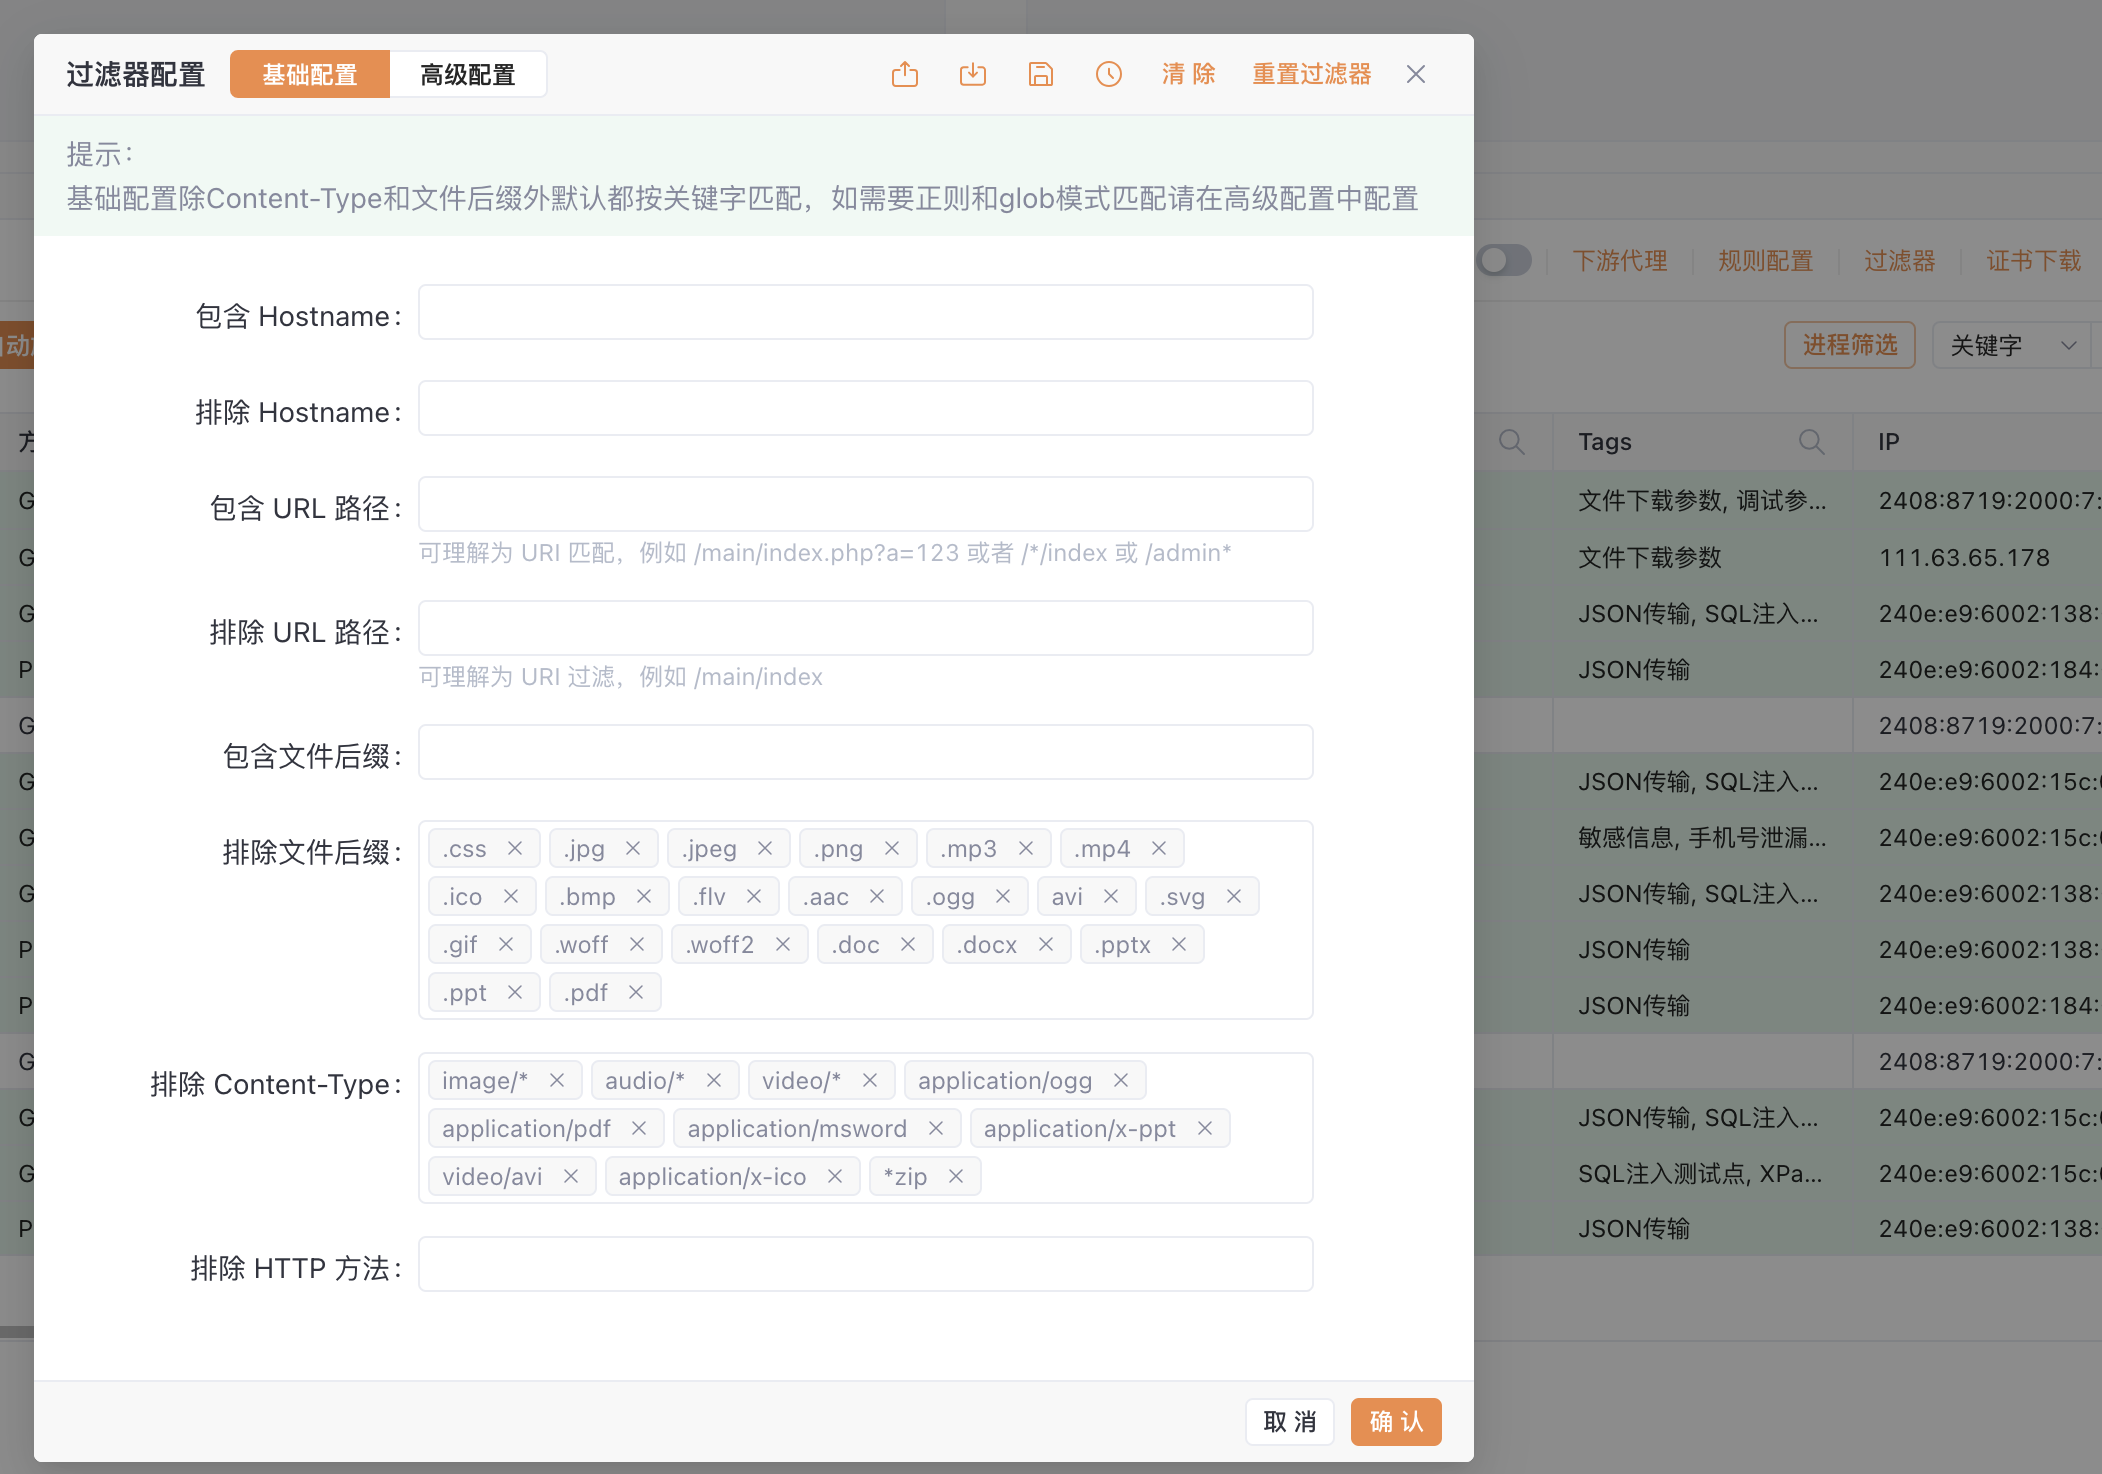2102x1474 pixels.
Task: Click the export filter config icon
Action: 904,74
